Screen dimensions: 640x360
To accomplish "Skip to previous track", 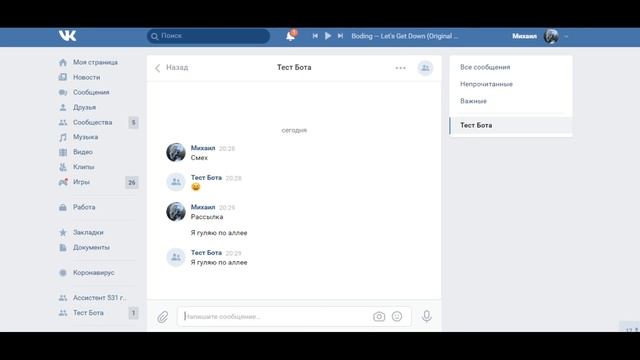I will (315, 36).
